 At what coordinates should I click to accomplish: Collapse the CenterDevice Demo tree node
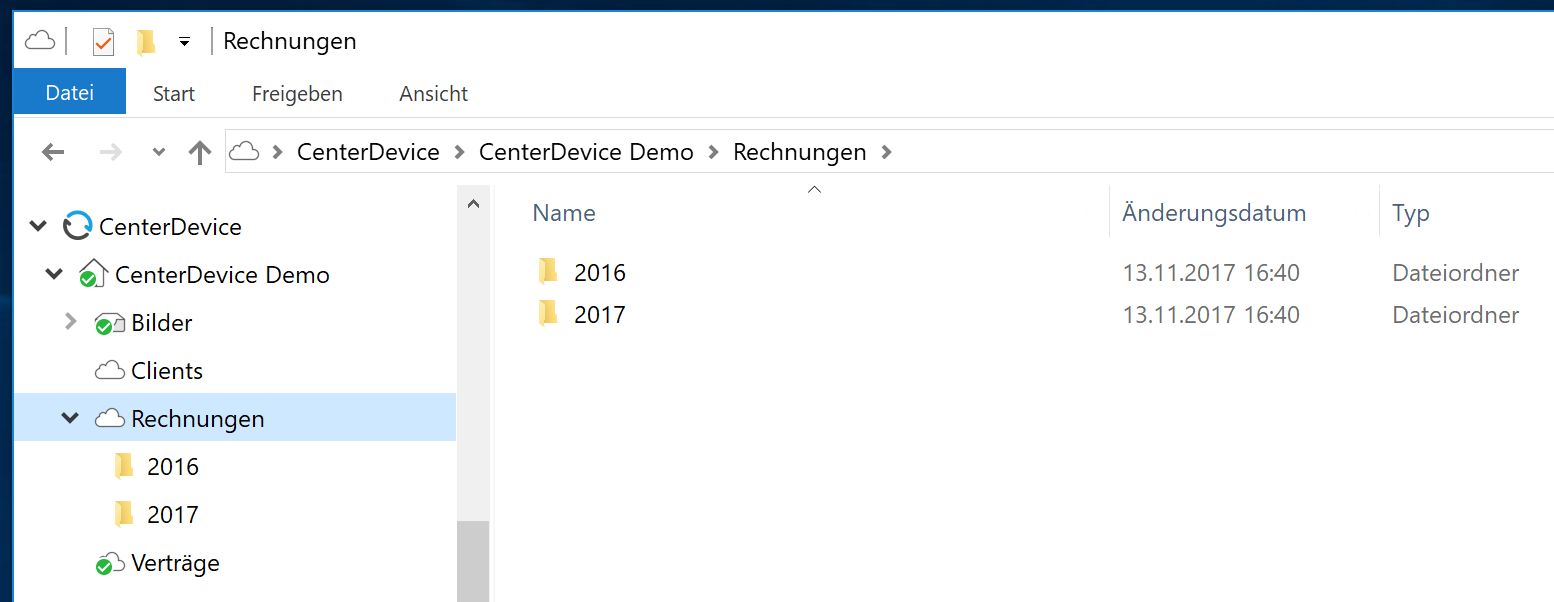point(54,274)
